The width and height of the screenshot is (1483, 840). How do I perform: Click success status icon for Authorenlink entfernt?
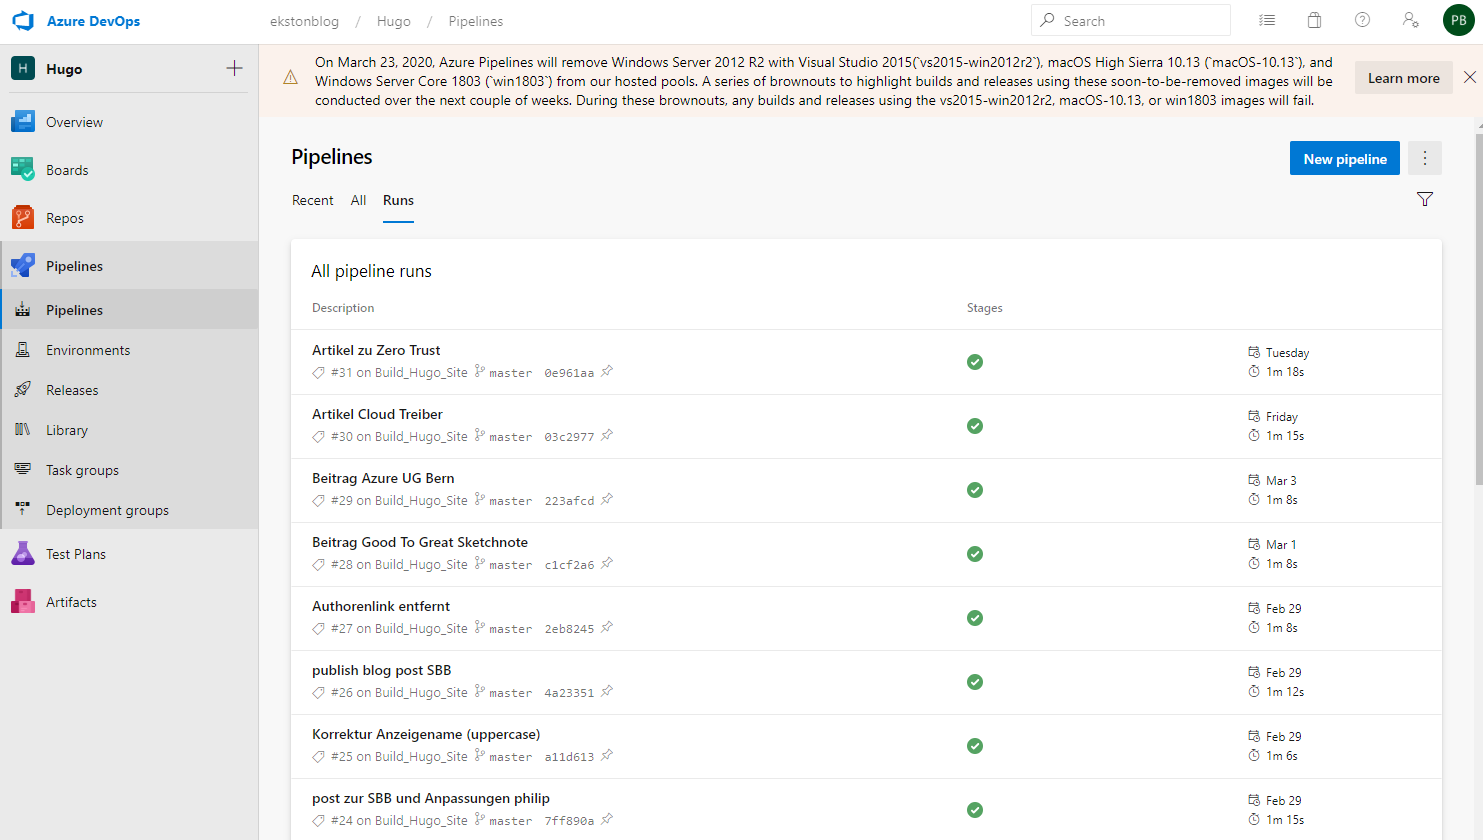click(x=975, y=618)
